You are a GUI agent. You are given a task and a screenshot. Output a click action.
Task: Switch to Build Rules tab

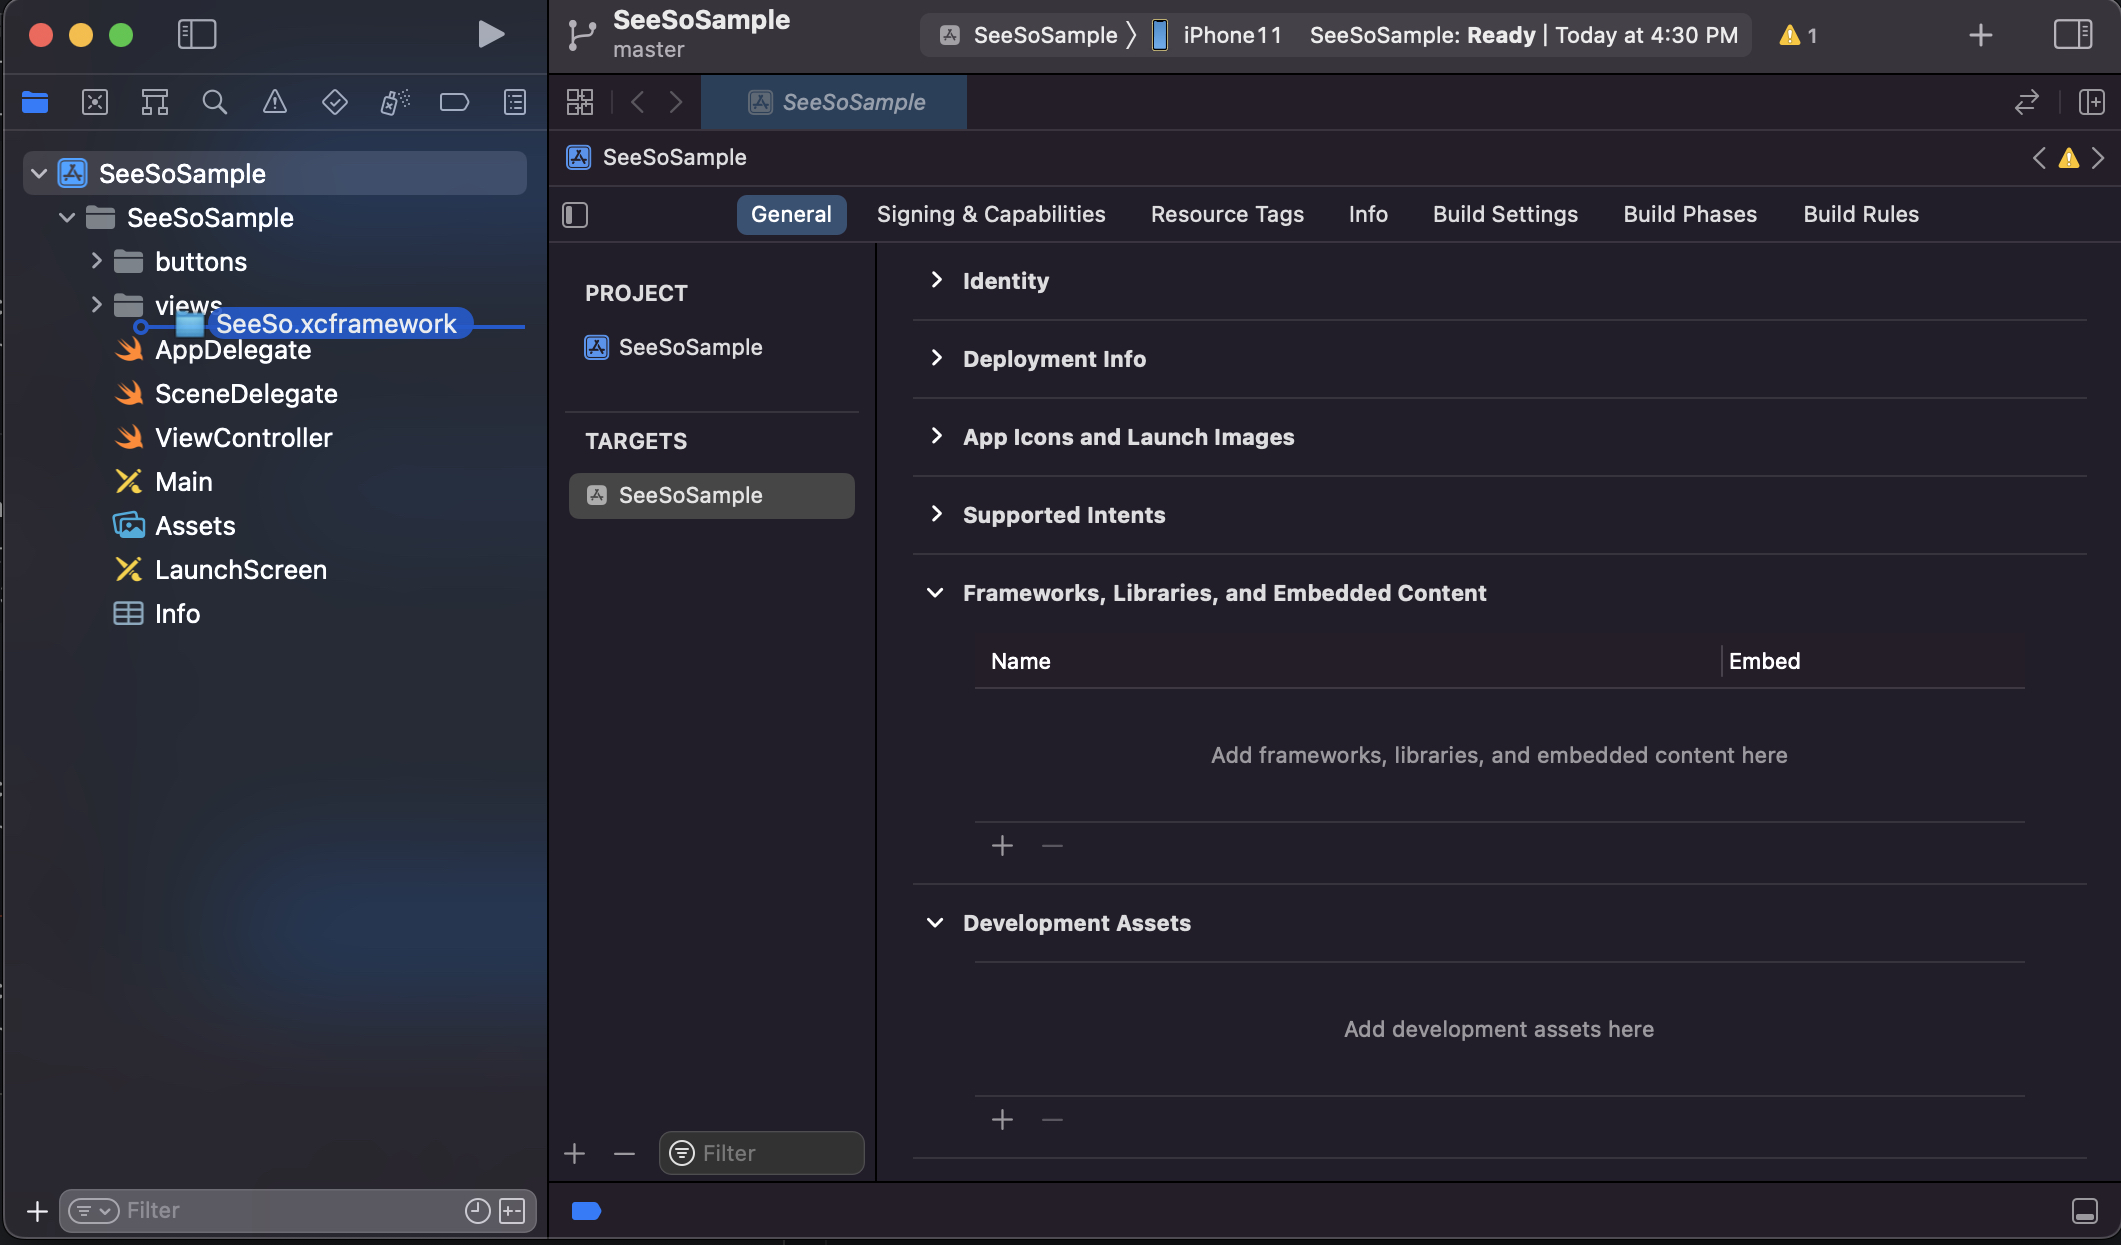click(1861, 215)
